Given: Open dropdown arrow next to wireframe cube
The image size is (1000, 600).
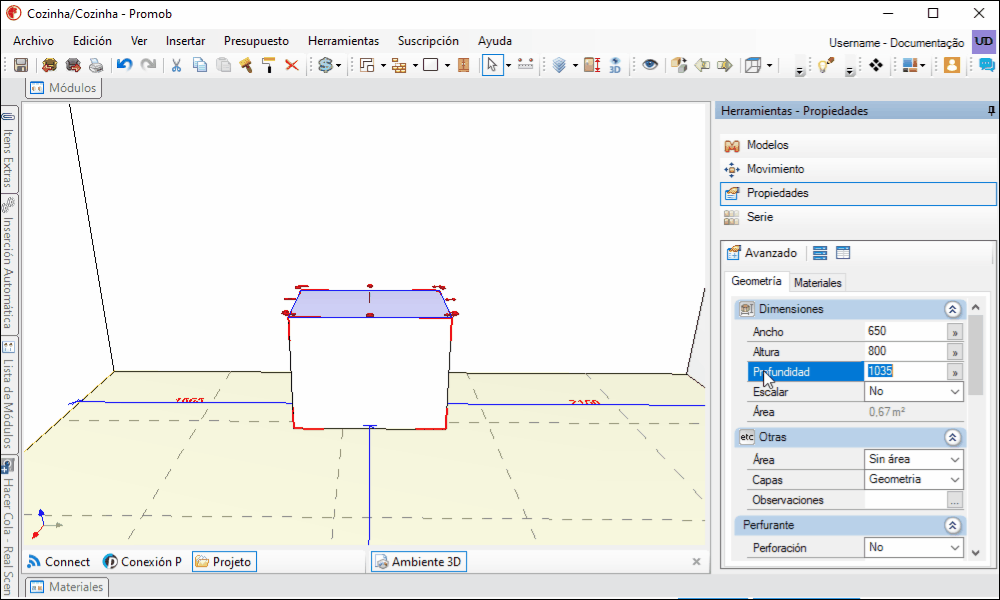Looking at the screenshot, I should pos(770,65).
